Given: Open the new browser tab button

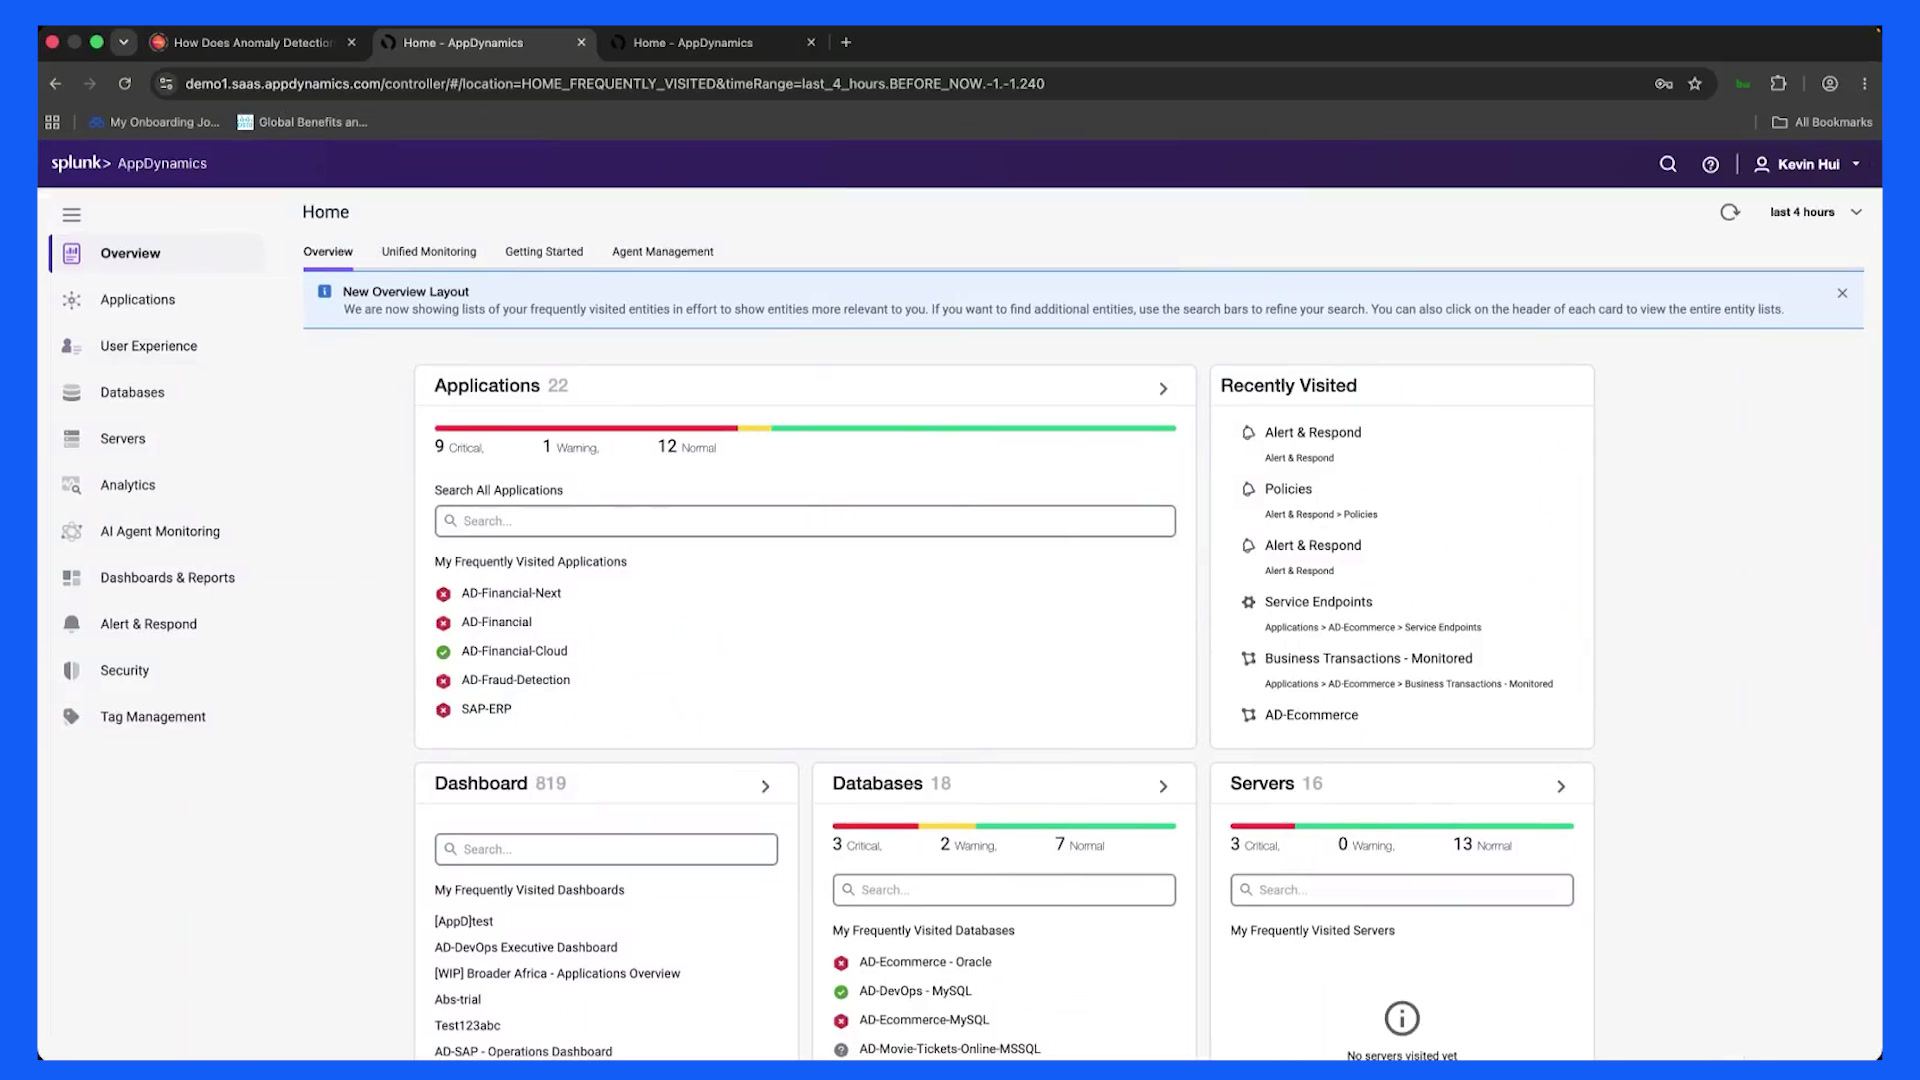Looking at the screenshot, I should pyautogui.click(x=846, y=42).
